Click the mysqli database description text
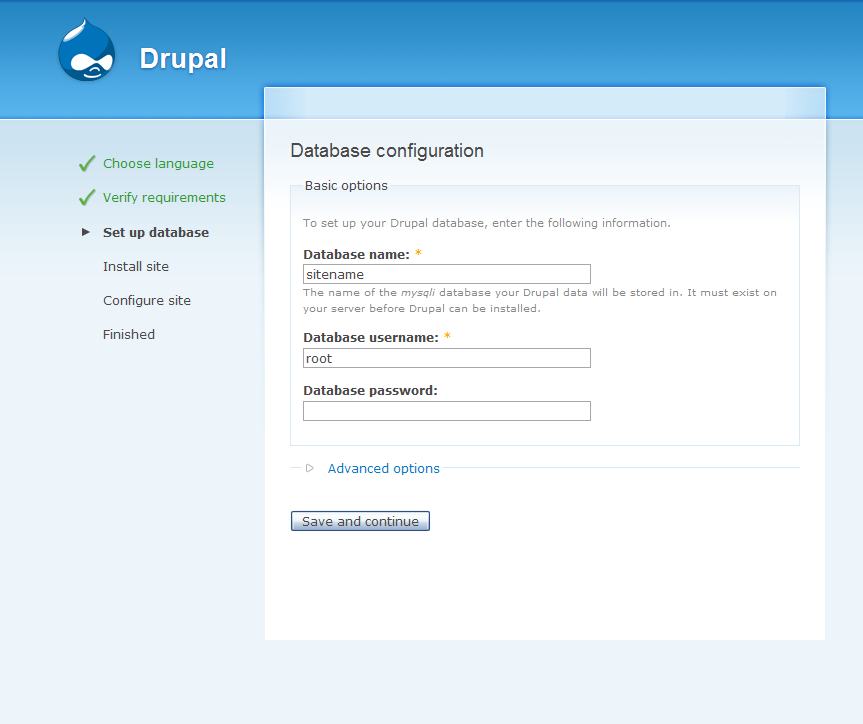 [x=540, y=301]
